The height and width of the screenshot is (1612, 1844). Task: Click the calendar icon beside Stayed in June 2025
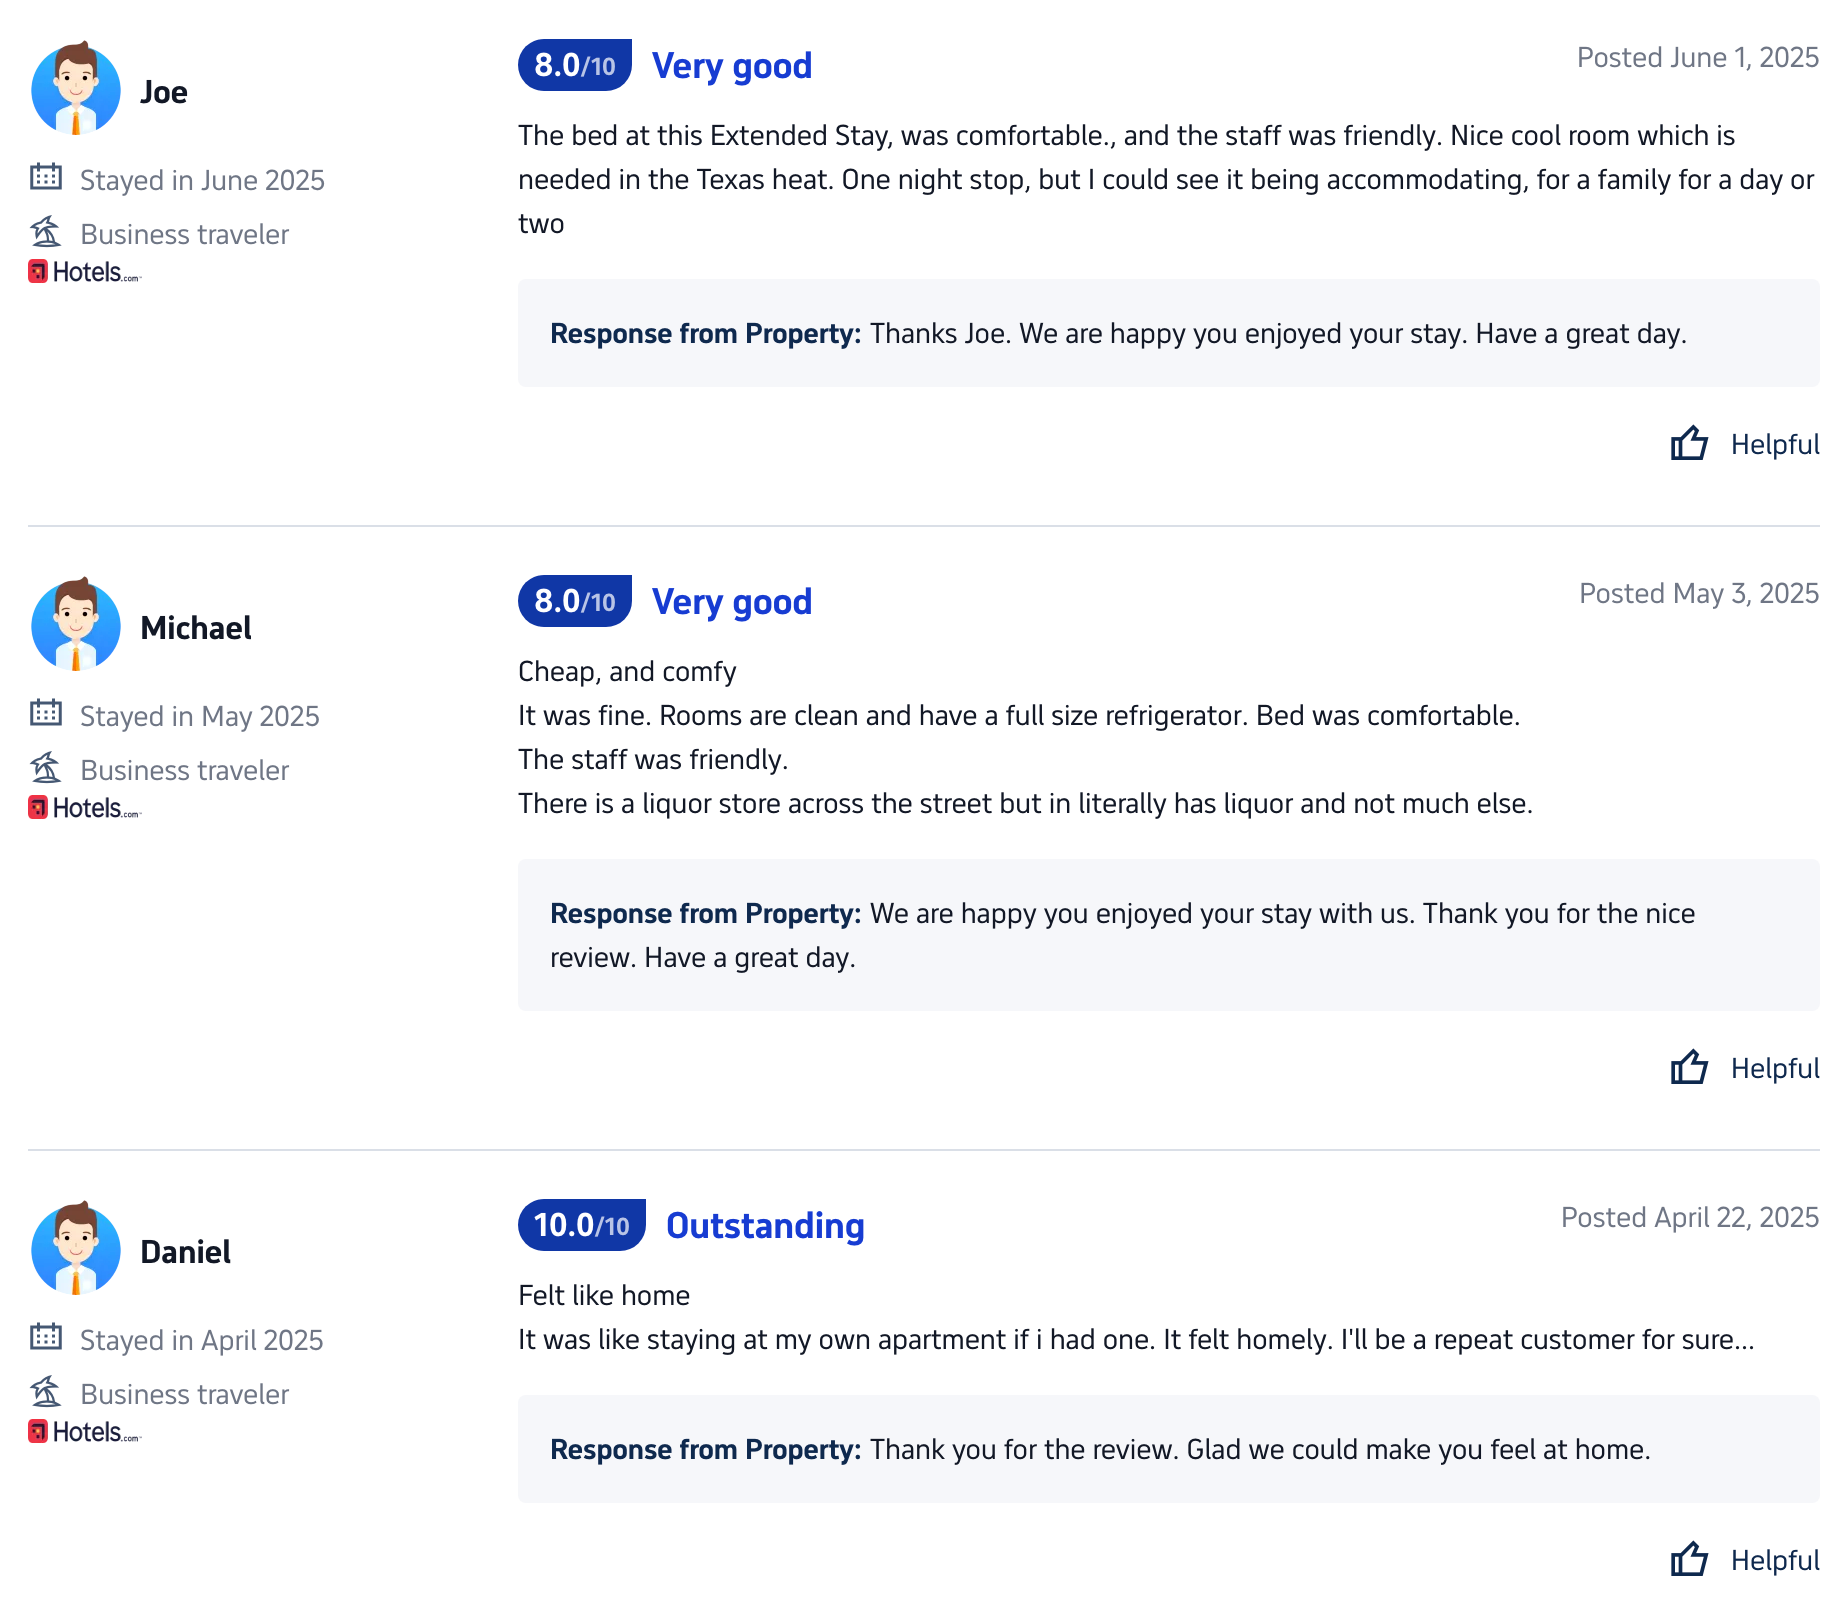tap(46, 178)
